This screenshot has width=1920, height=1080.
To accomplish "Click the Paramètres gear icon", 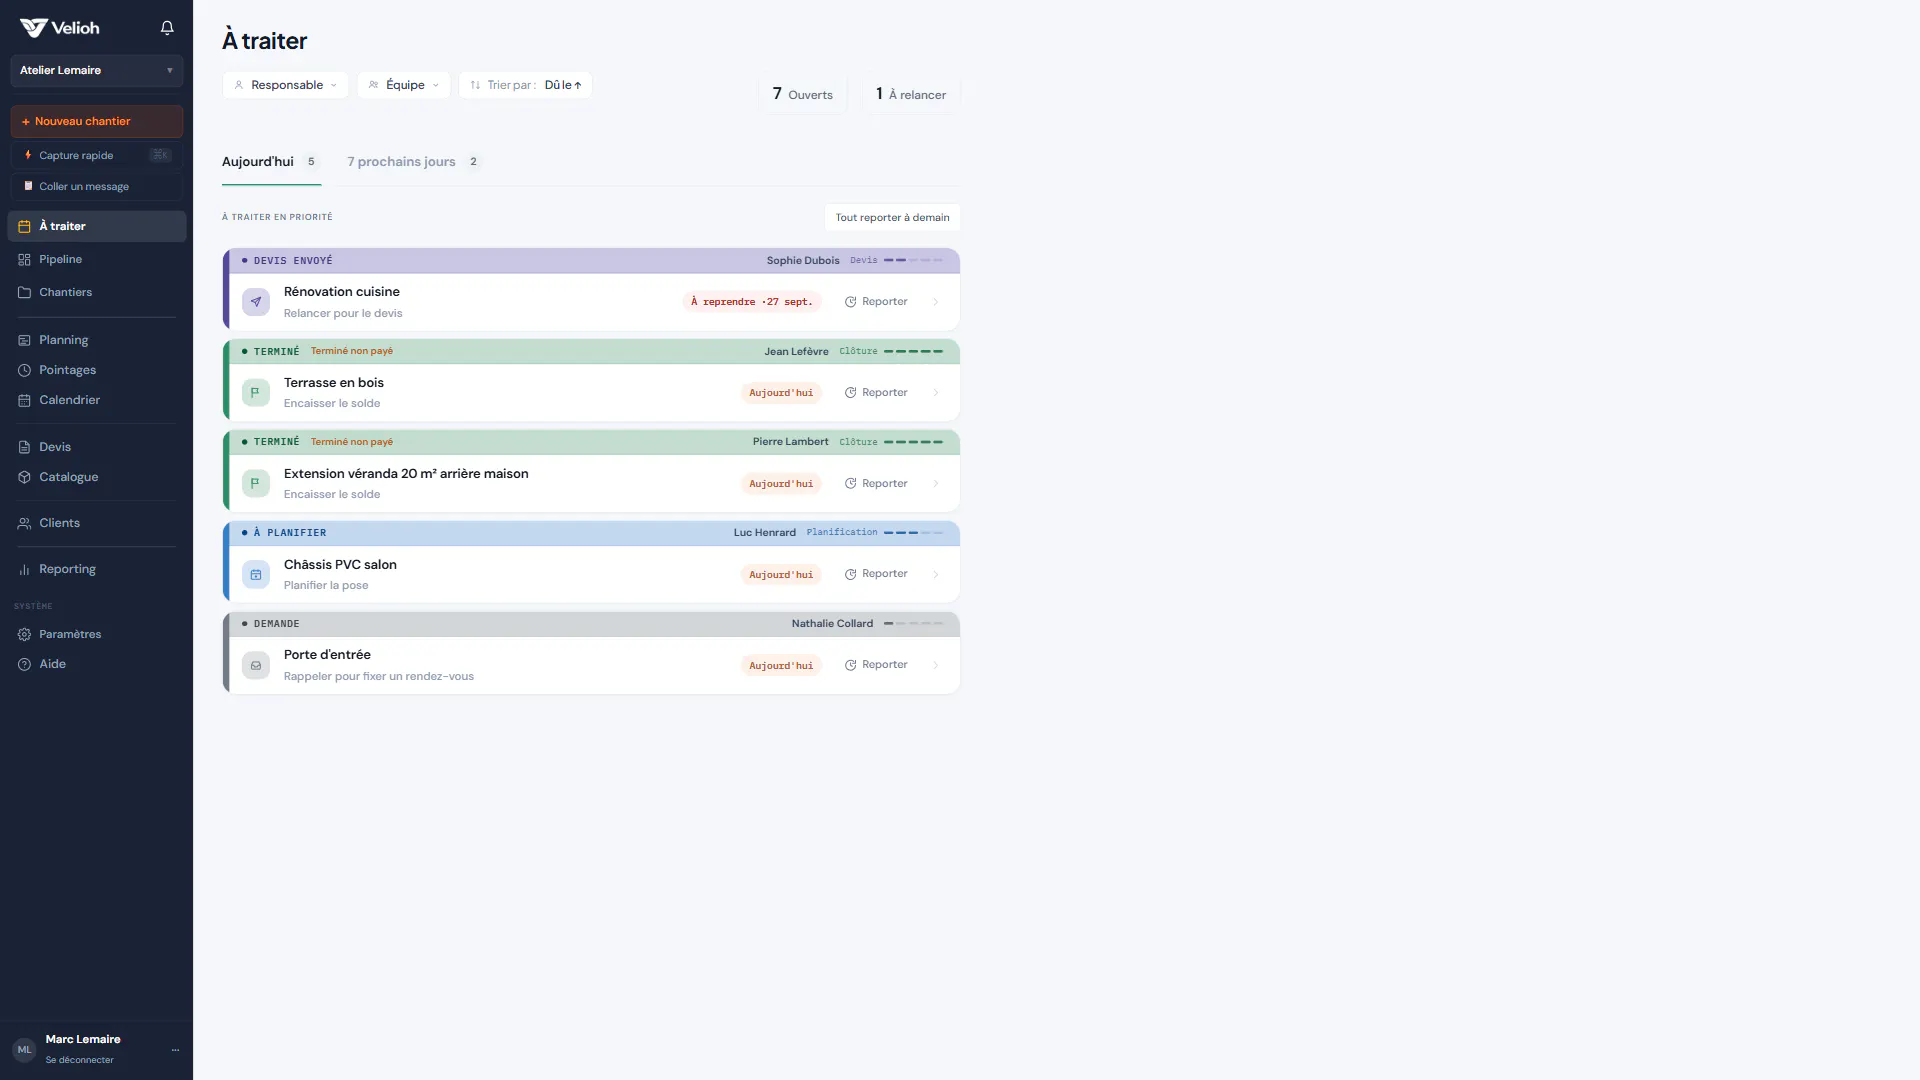I will click(24, 634).
